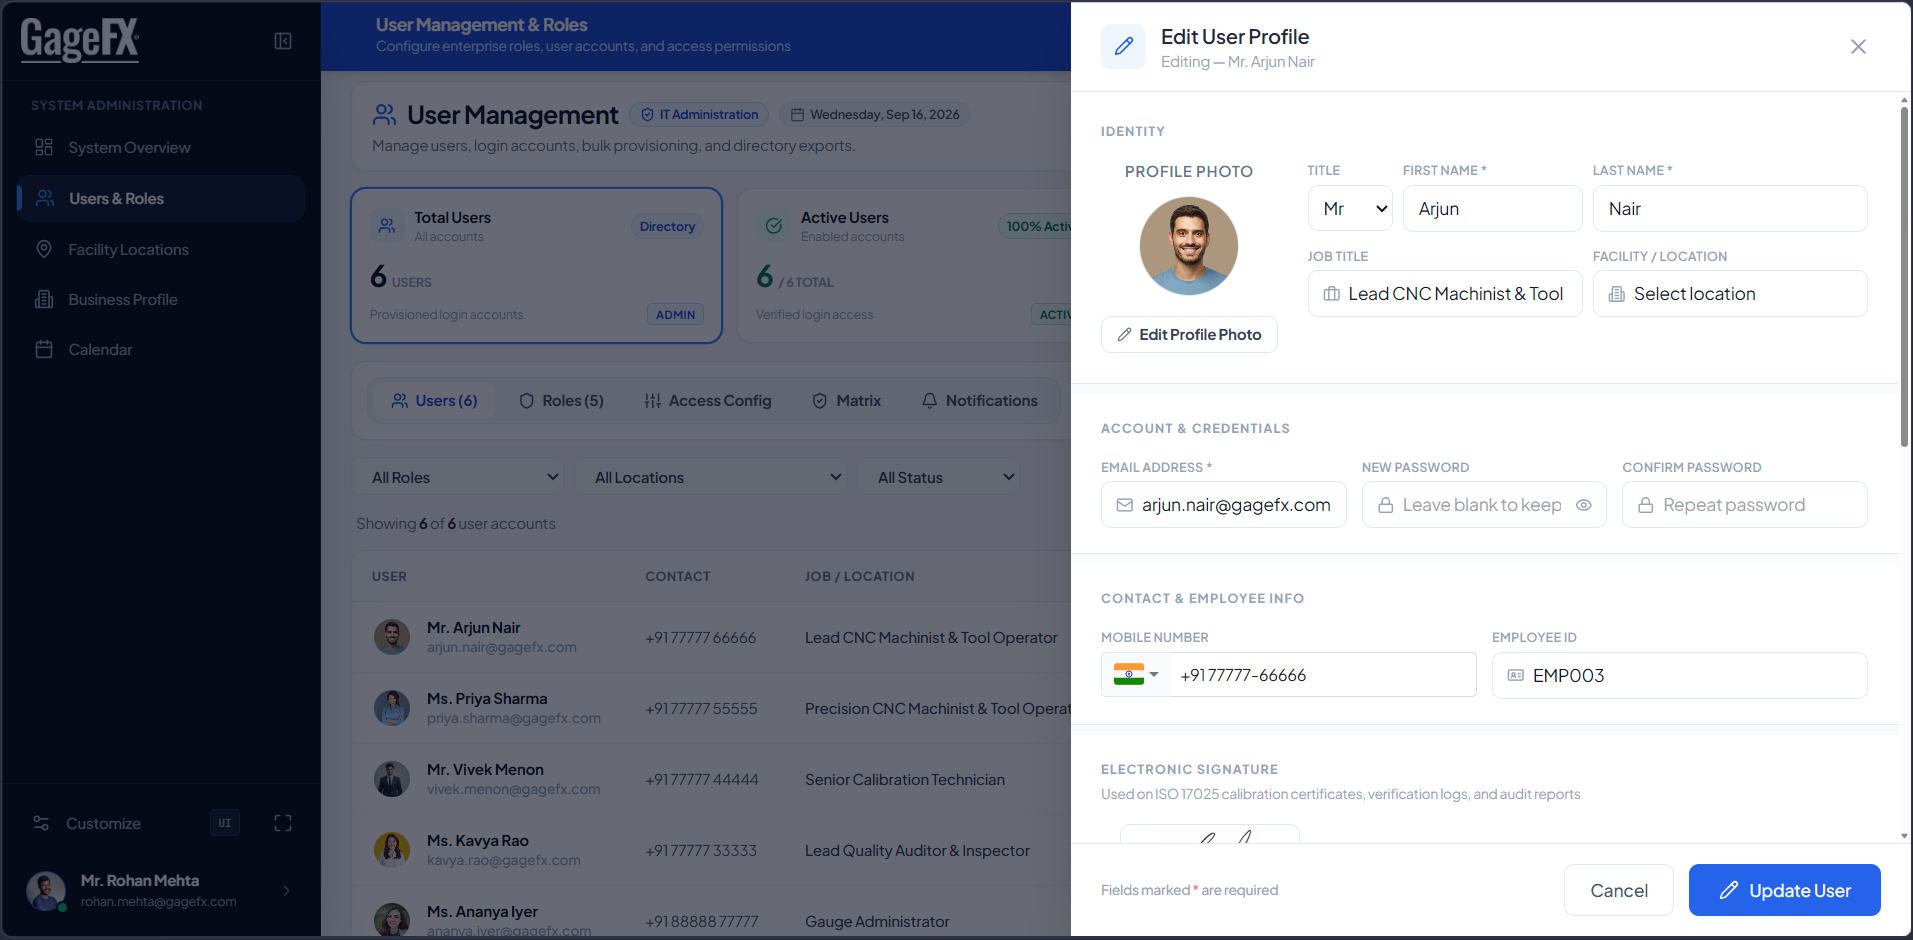Click the Edit Profile Photo button
Screen dimensions: 1913x940
[1189, 335]
